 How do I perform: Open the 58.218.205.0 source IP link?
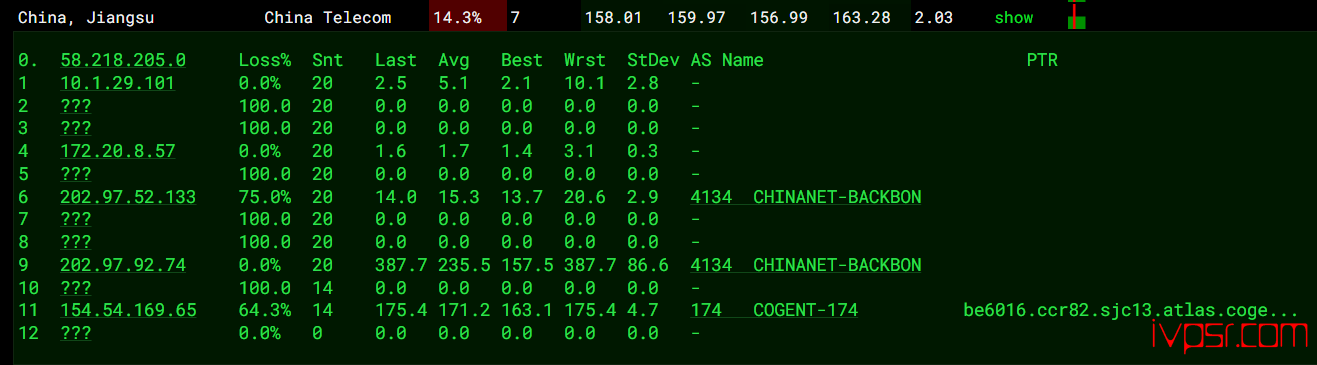pos(123,60)
